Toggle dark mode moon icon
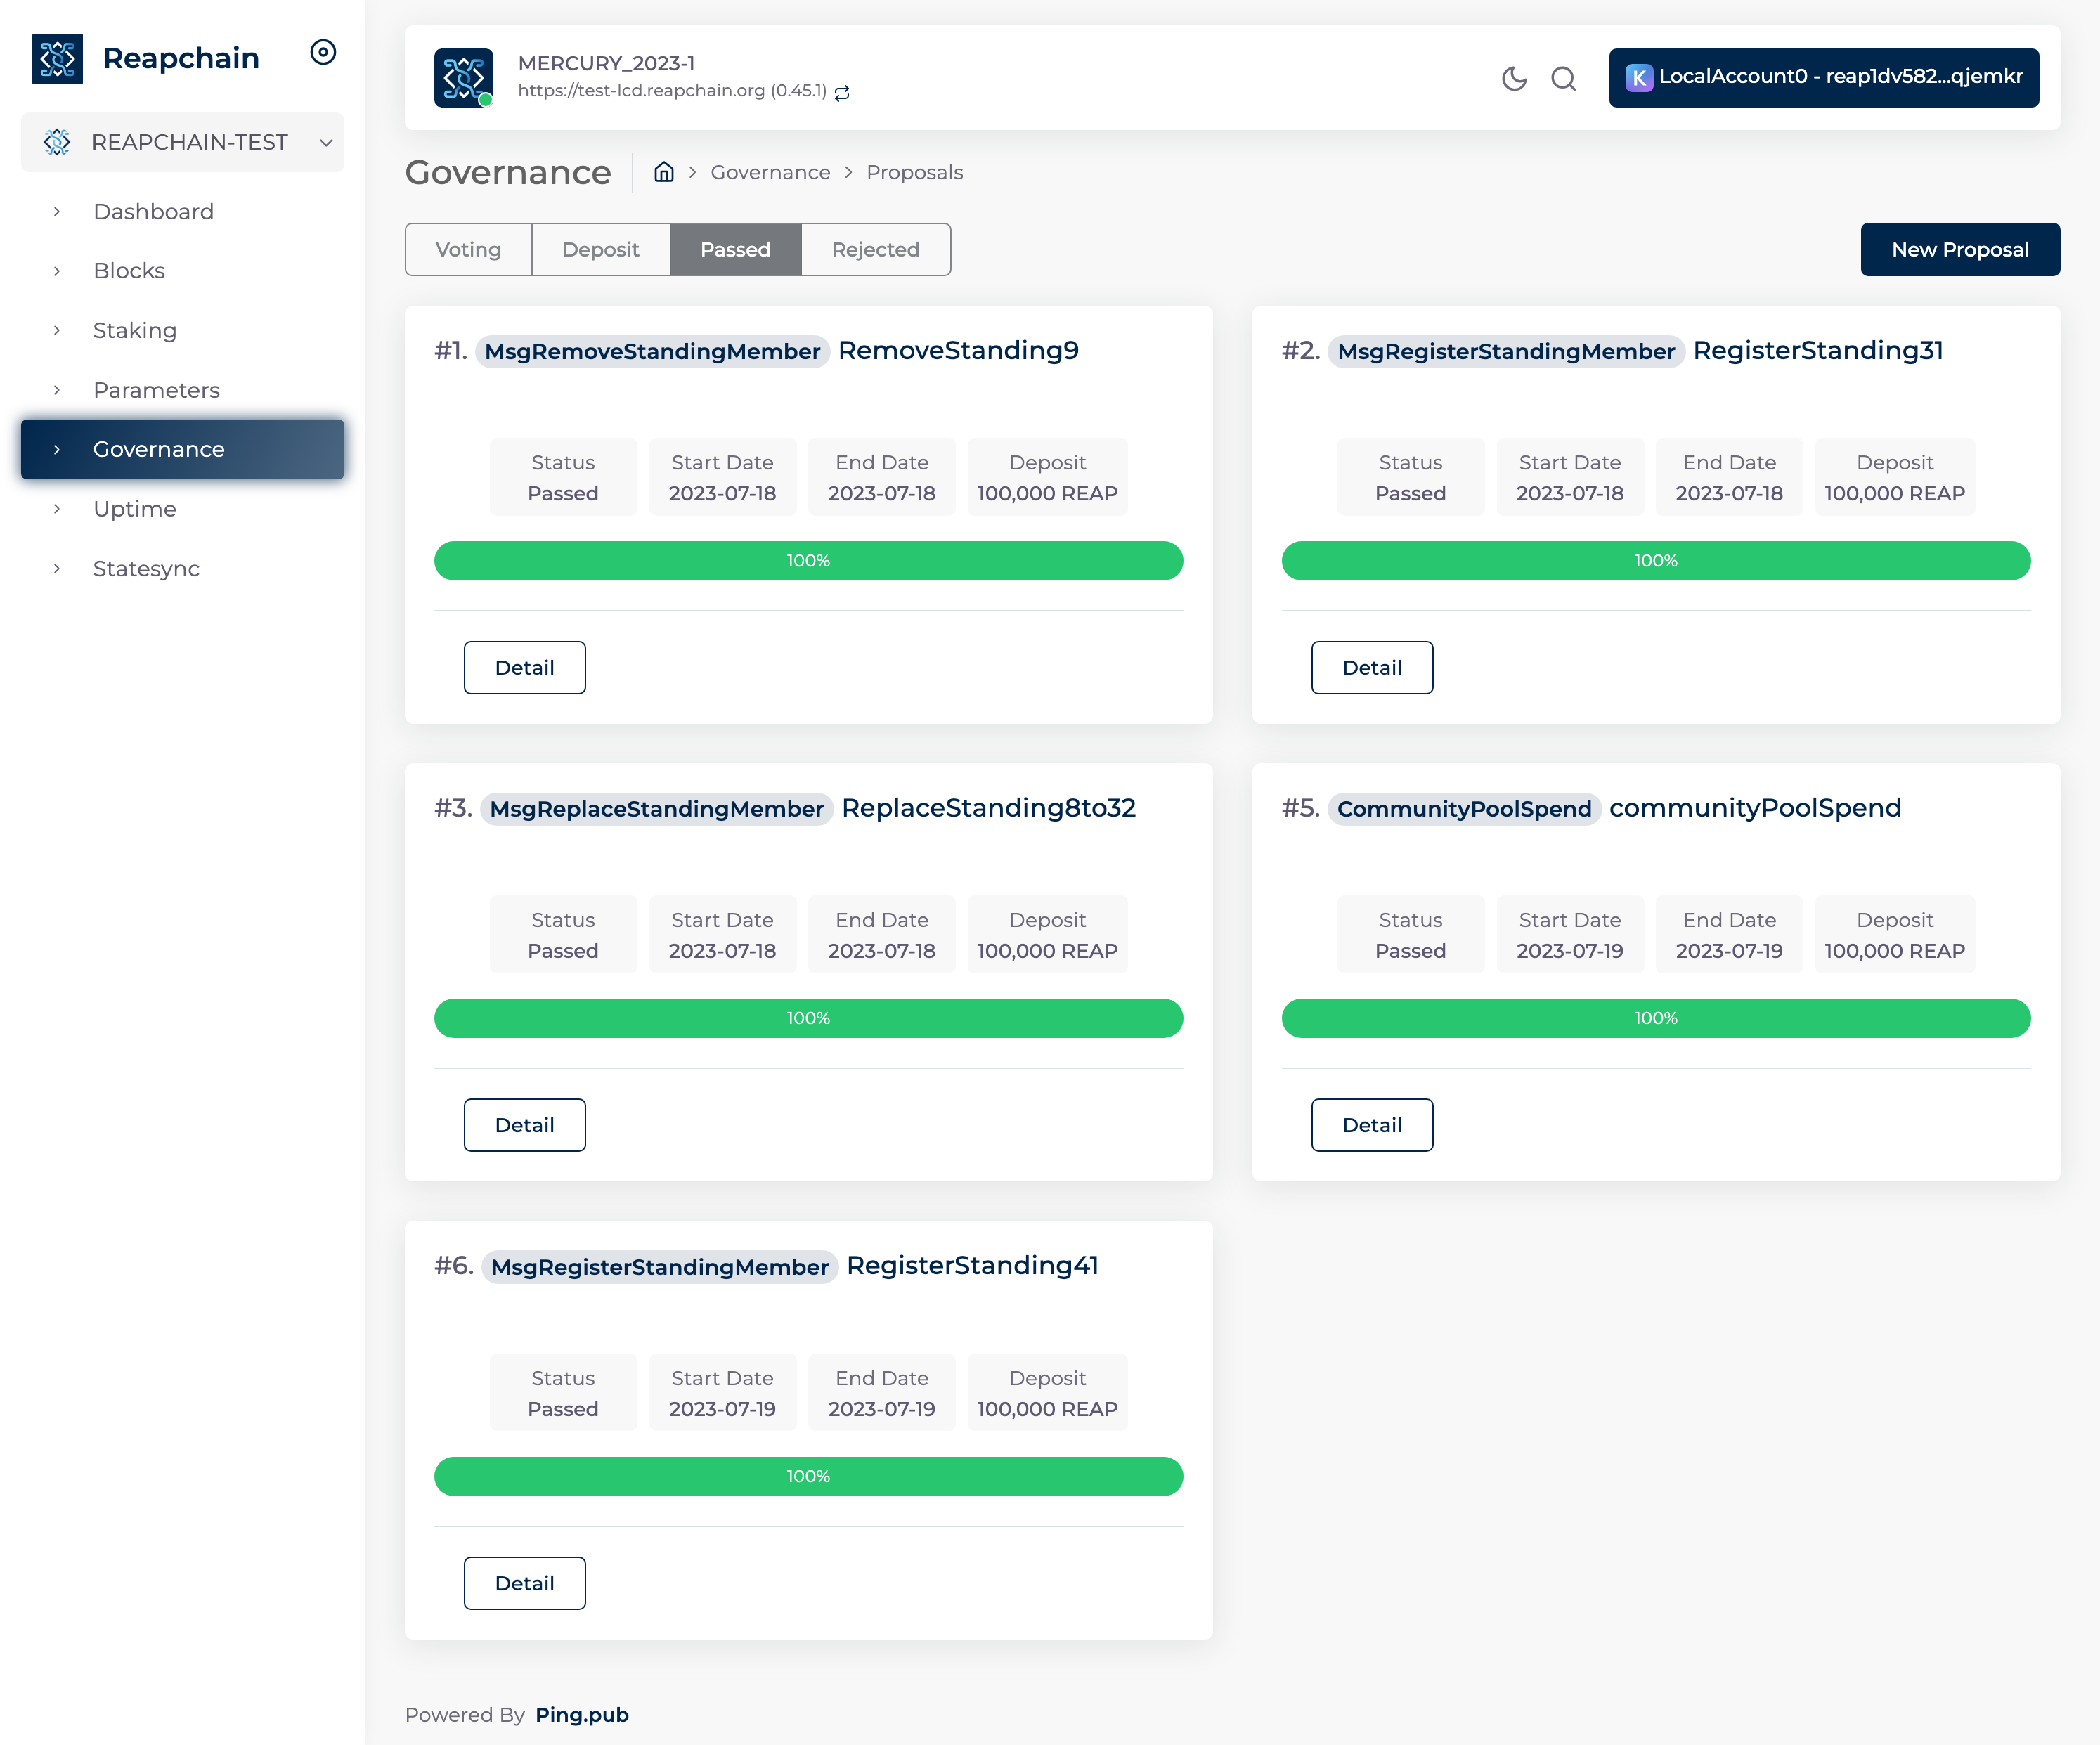 tap(1514, 78)
